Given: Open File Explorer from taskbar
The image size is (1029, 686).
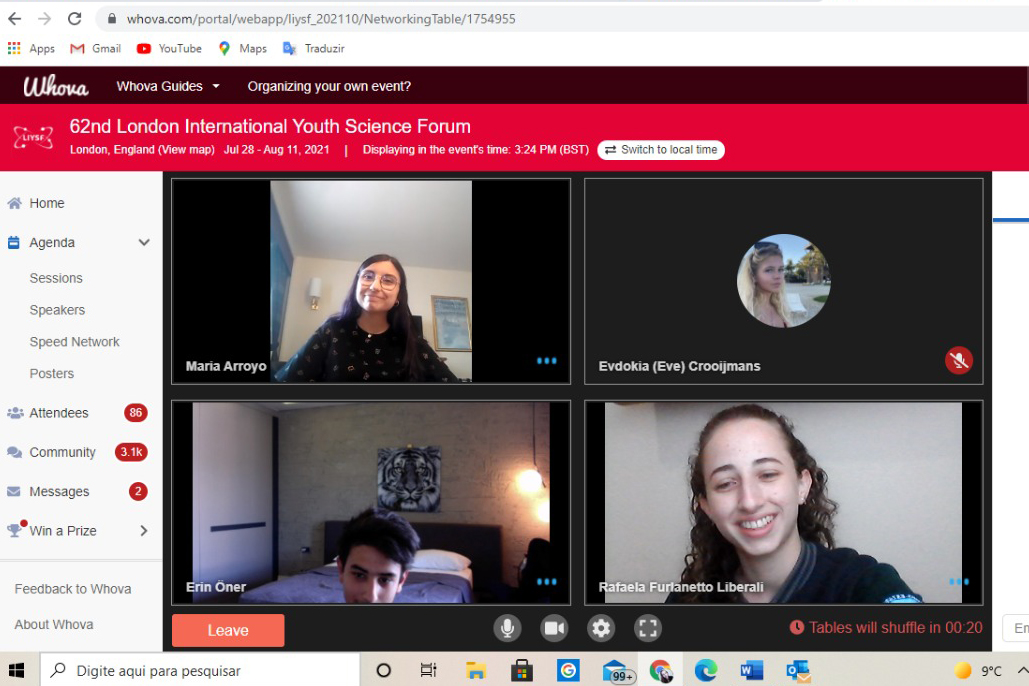Looking at the screenshot, I should pos(475,670).
